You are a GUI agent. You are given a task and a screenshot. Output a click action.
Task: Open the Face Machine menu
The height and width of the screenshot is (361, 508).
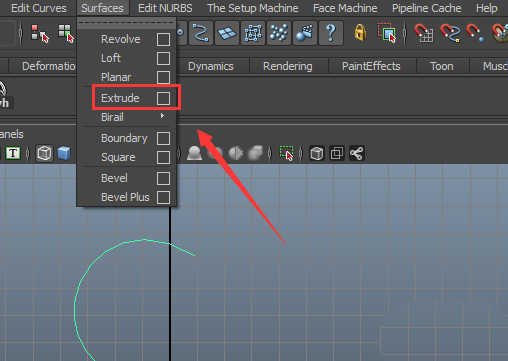click(x=345, y=8)
